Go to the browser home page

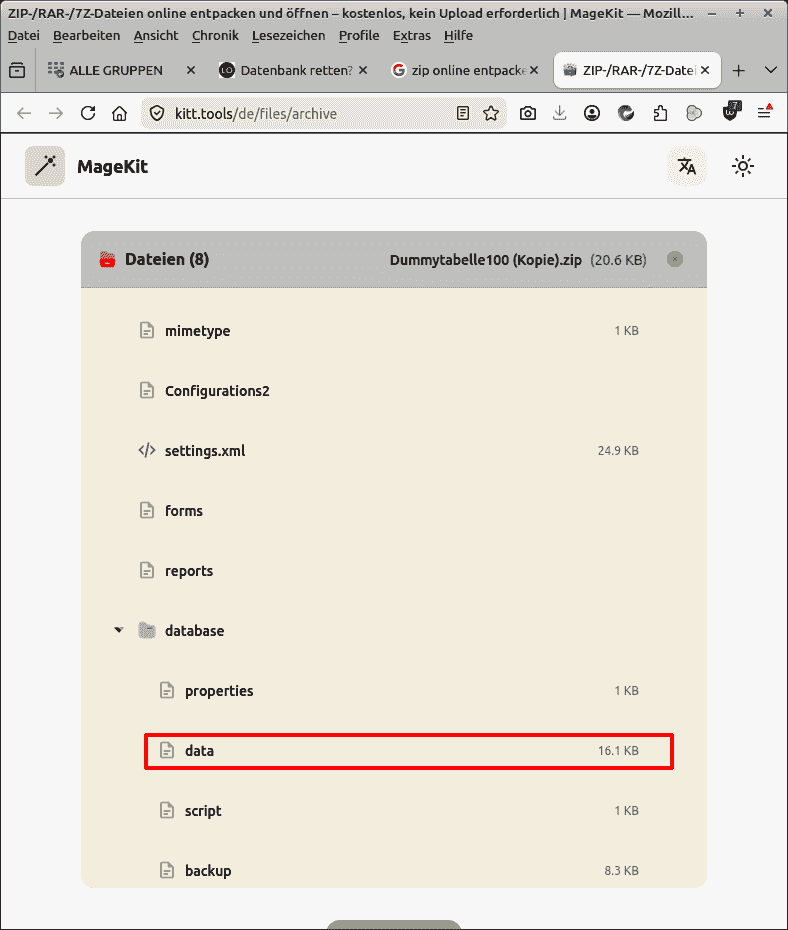(120, 113)
